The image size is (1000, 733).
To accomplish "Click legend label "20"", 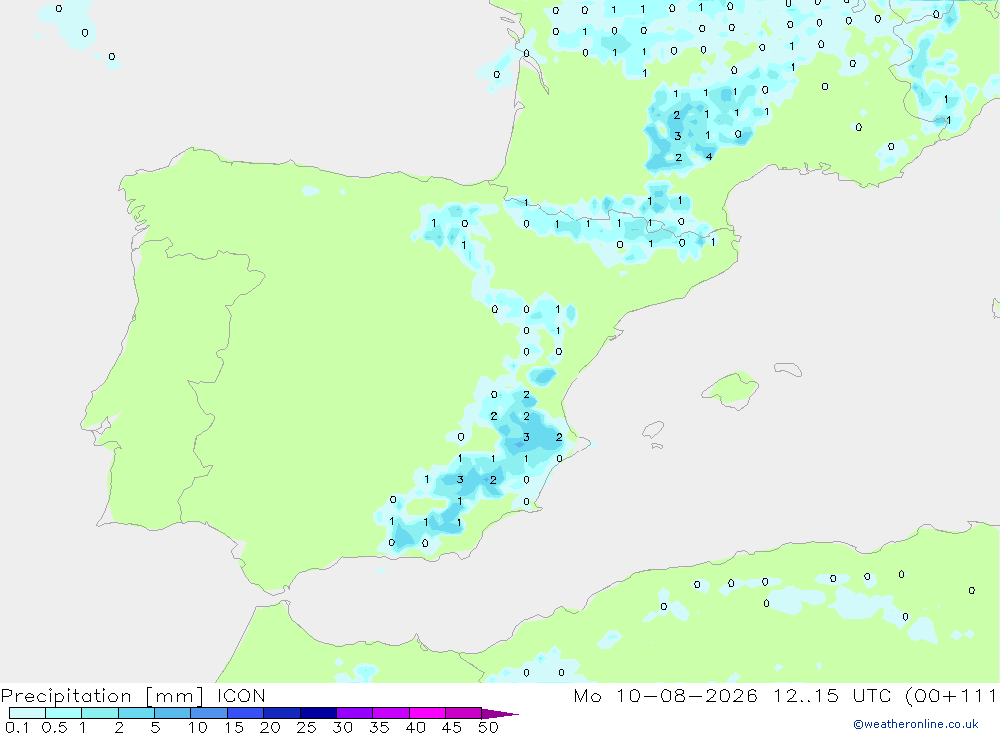I will (x=270, y=727).
